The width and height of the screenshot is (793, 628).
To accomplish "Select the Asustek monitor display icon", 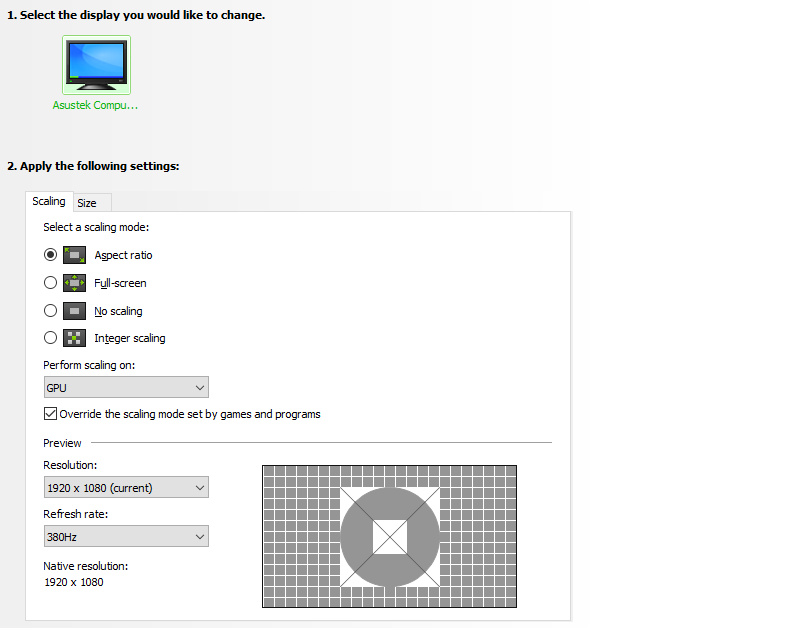I will coord(97,64).
